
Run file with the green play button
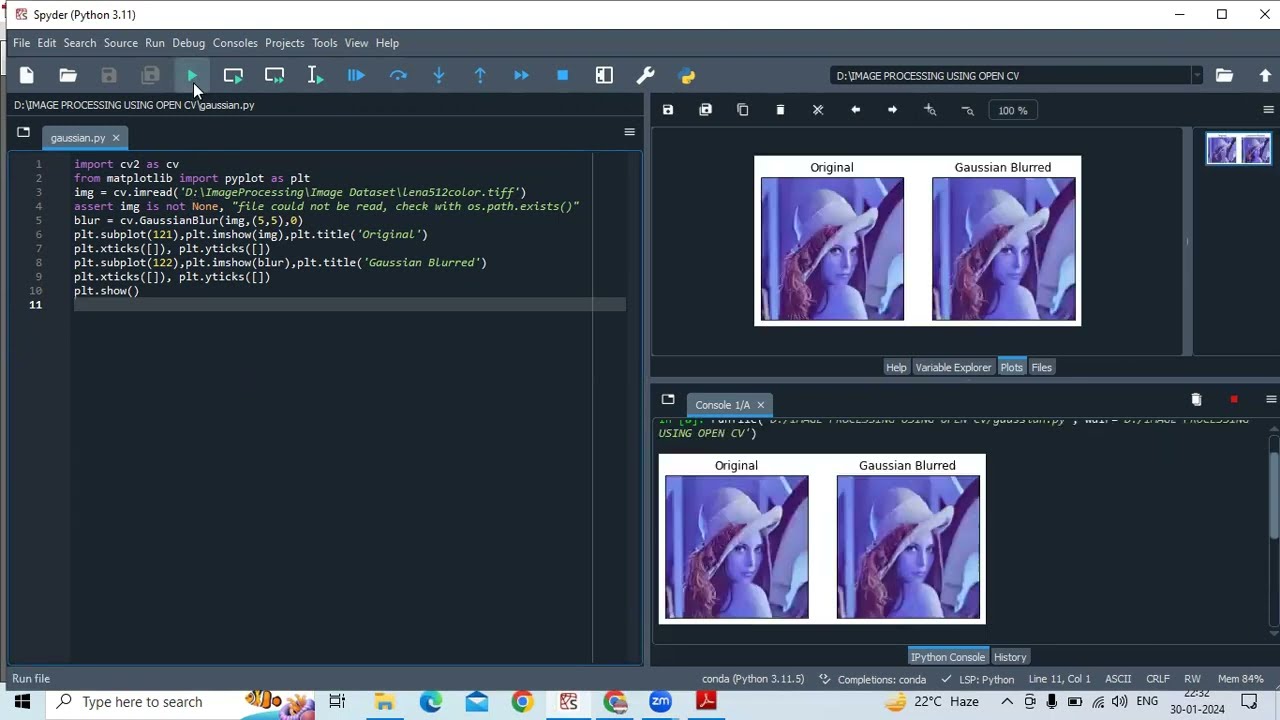click(x=192, y=75)
